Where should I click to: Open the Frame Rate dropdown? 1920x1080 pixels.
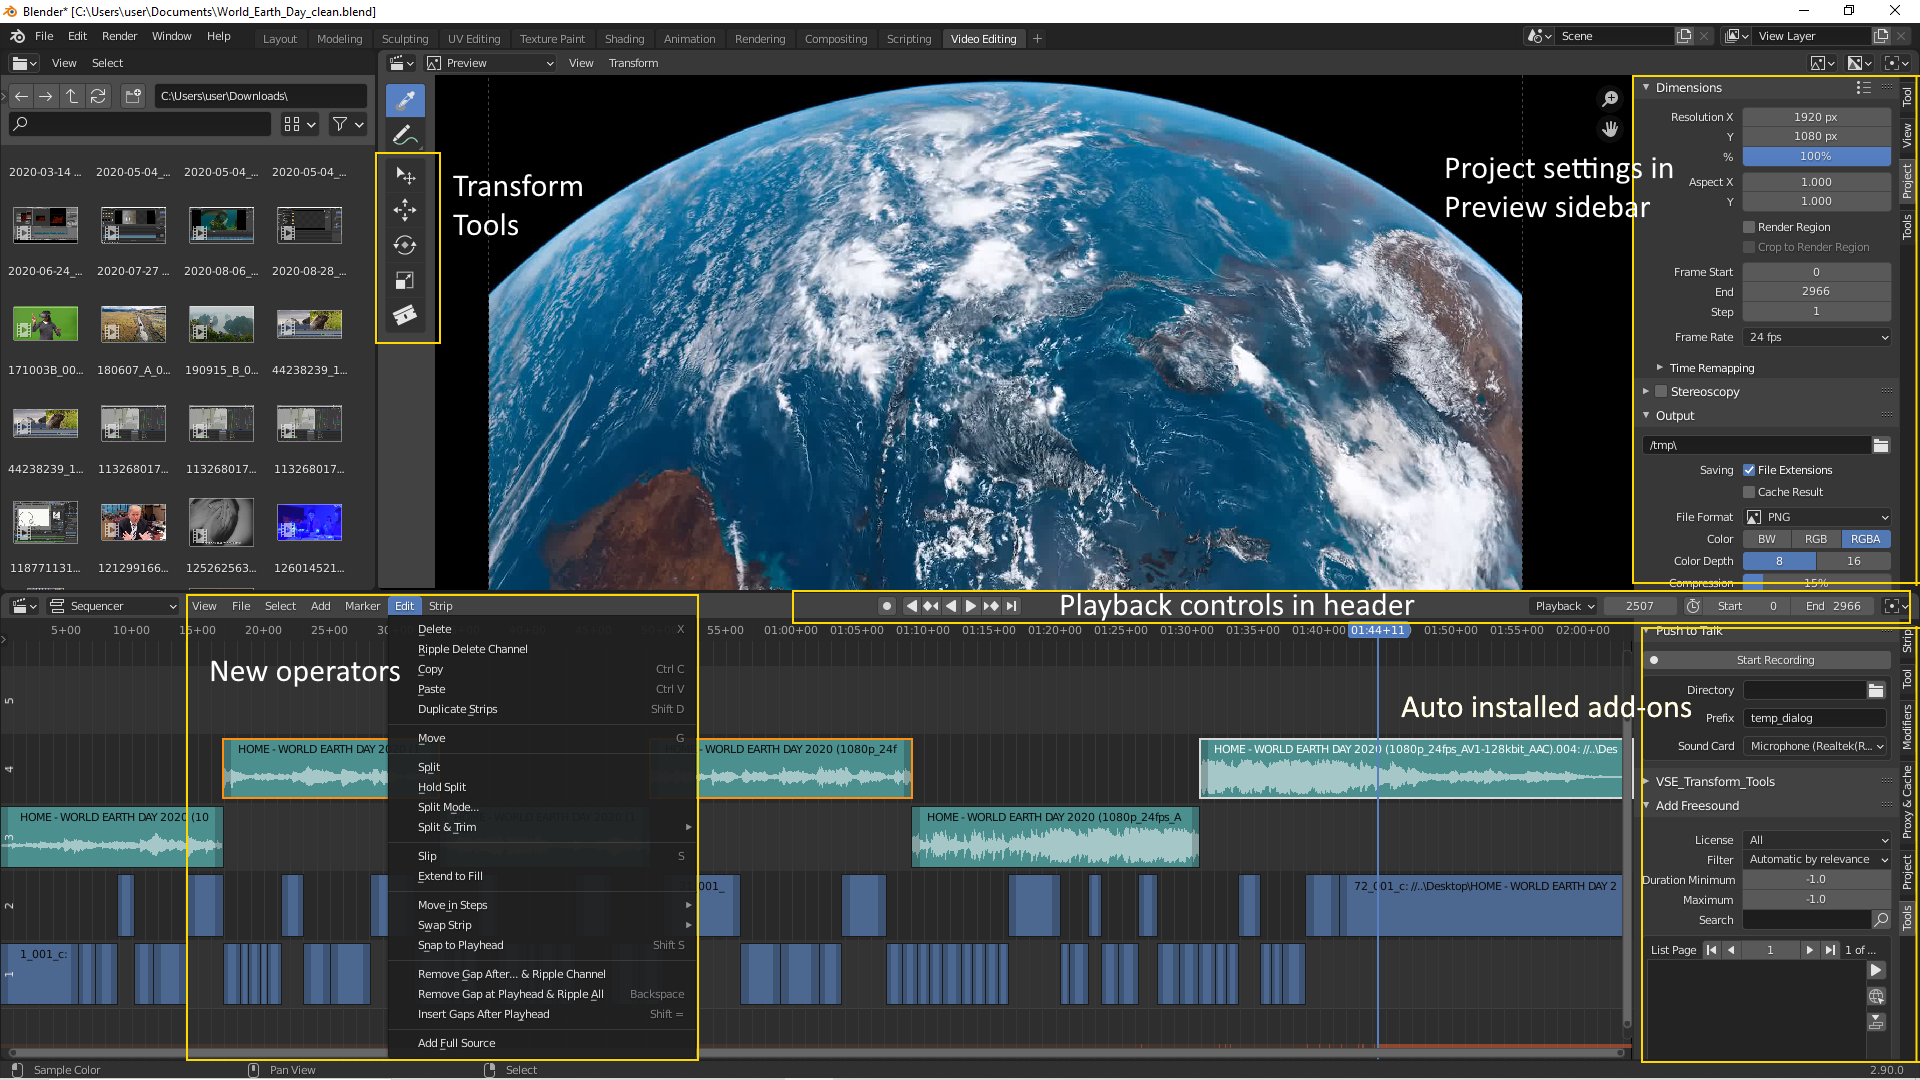click(x=1817, y=337)
